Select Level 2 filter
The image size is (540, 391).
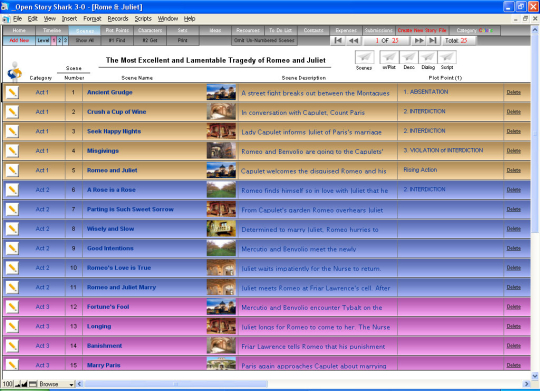60,41
